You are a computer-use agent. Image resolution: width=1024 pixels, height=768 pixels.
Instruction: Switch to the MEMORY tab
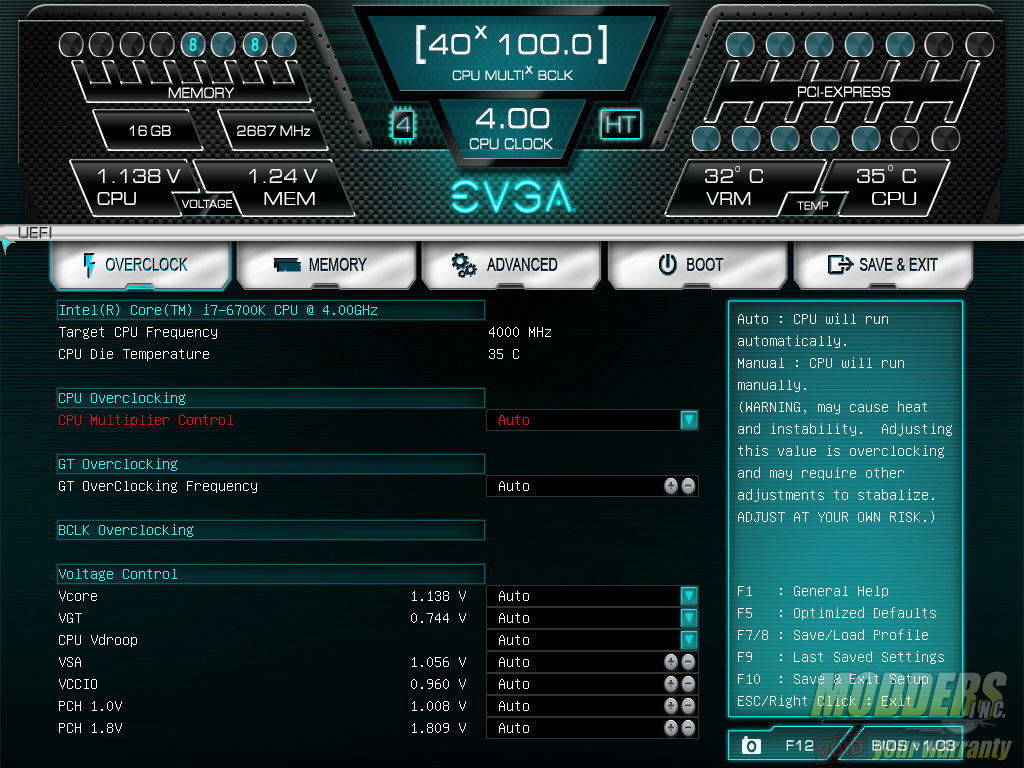pos(326,265)
